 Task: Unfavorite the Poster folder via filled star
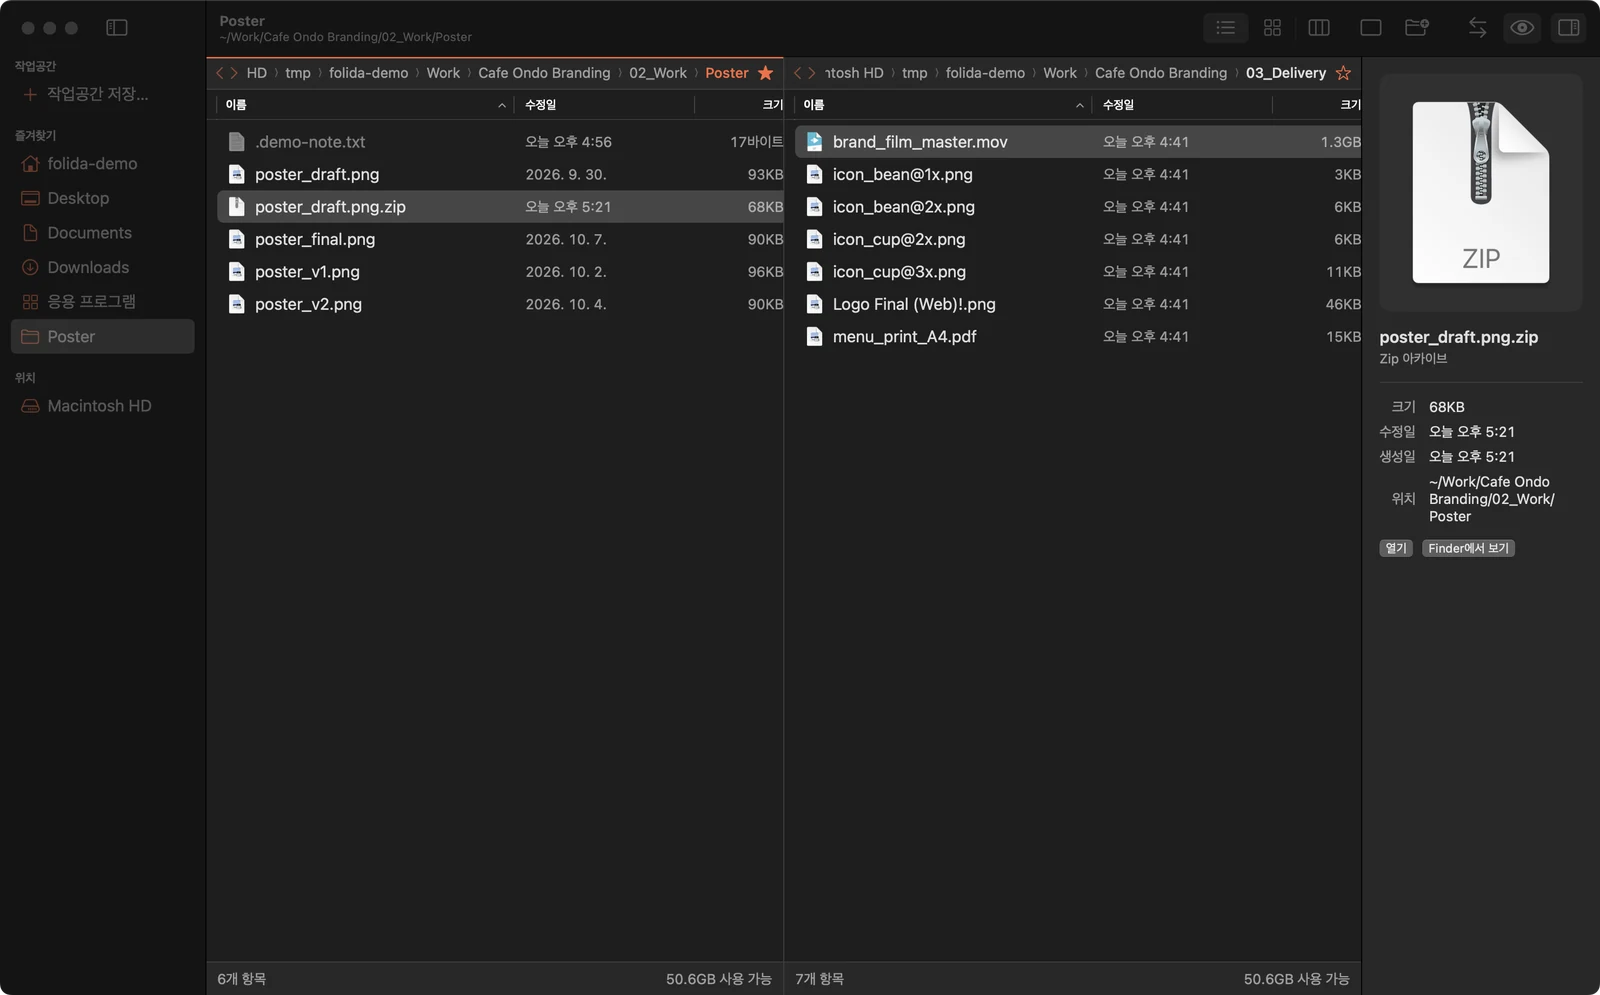(x=766, y=73)
